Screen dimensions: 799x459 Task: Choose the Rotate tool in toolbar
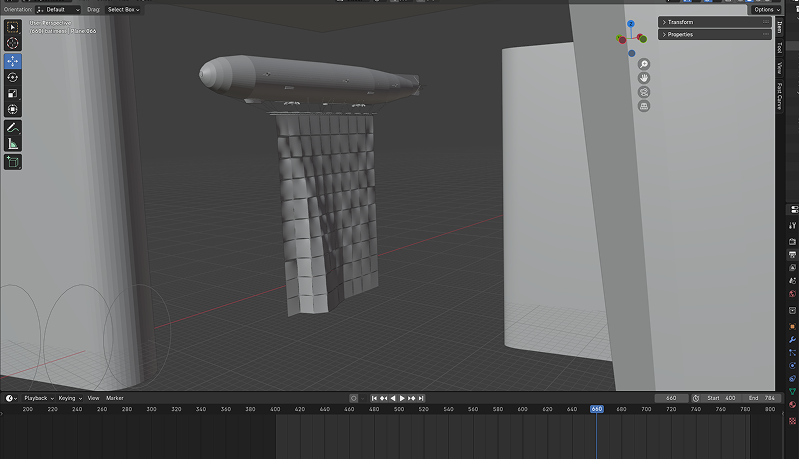[13, 77]
